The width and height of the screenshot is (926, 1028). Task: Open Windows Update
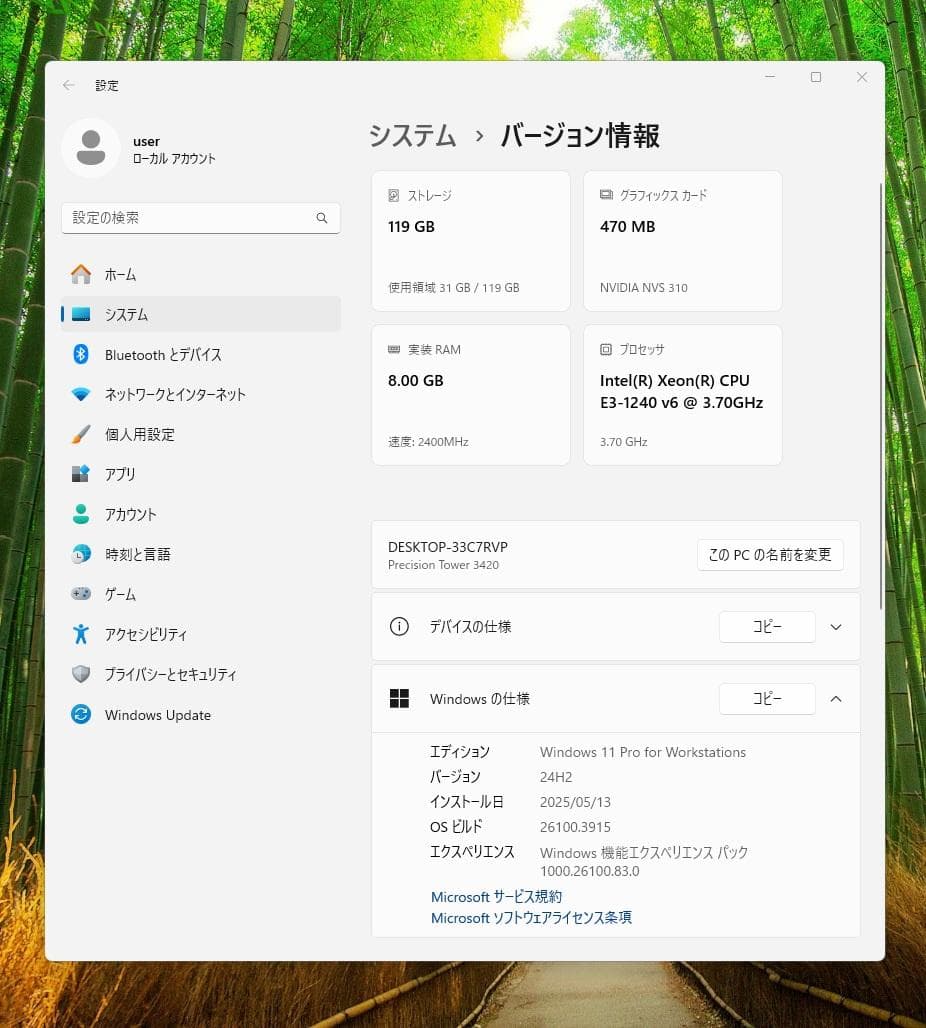[x=157, y=715]
